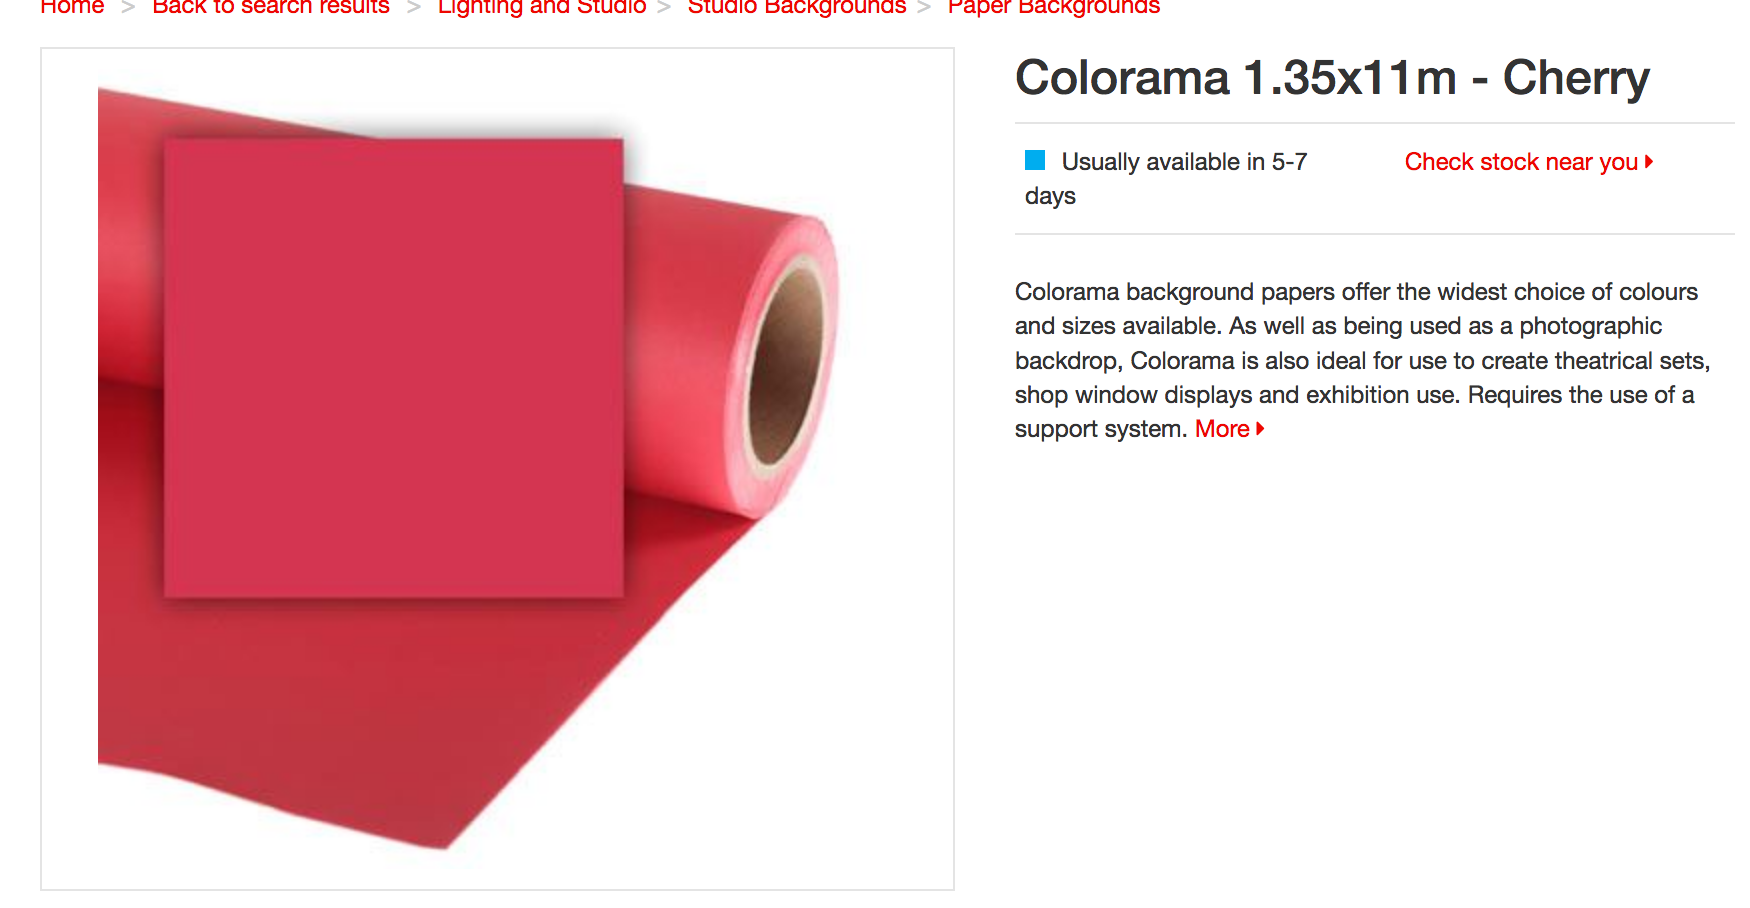Click the chevron separator after Home
This screenshot has width=1750, height=908.
coord(128,8)
